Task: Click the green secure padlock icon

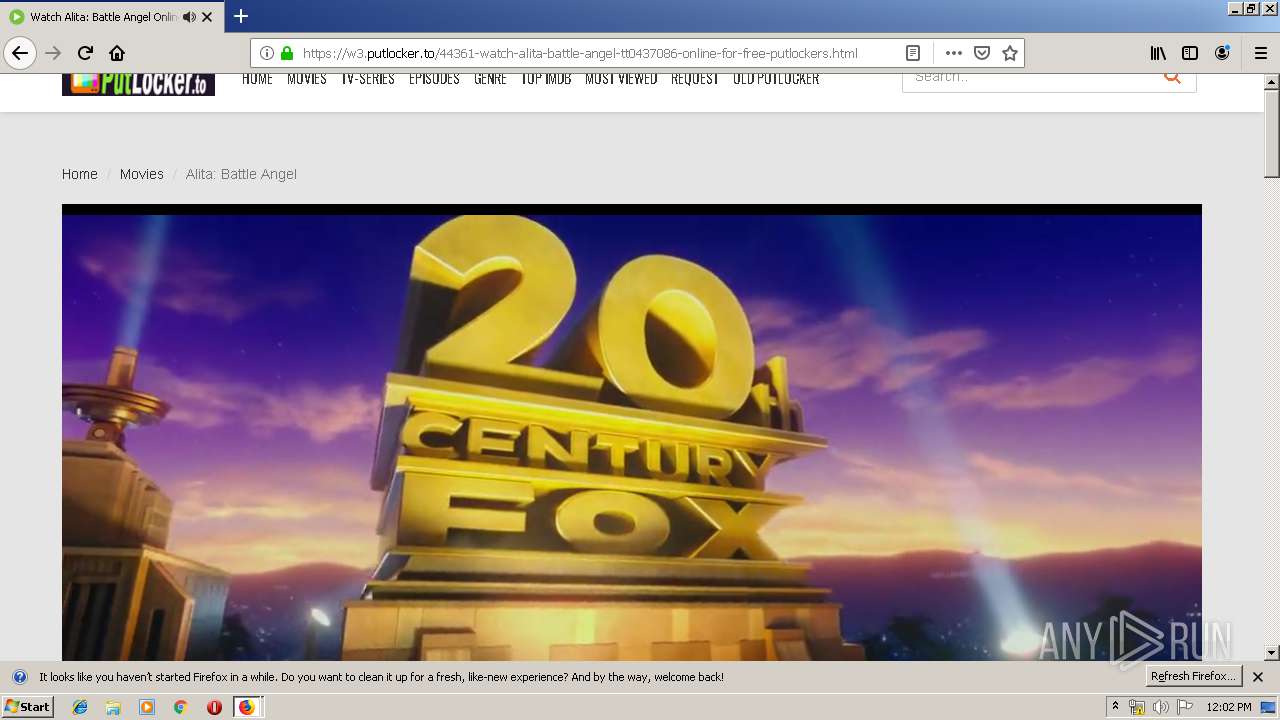Action: (x=287, y=53)
